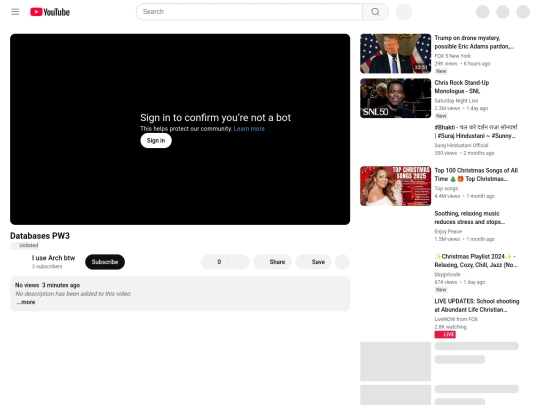Viewport: 540px width, 405px height.
Task: Click the red LIVE badge
Action: (x=445, y=334)
